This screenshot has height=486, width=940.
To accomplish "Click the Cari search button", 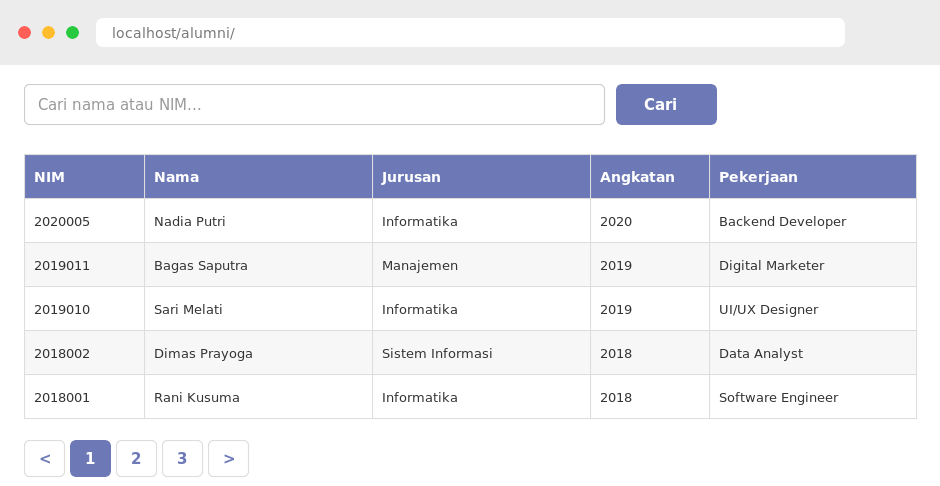I will 666,104.
